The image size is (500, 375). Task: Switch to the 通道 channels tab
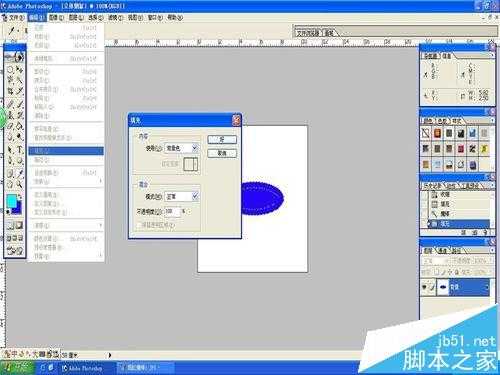pos(442,250)
